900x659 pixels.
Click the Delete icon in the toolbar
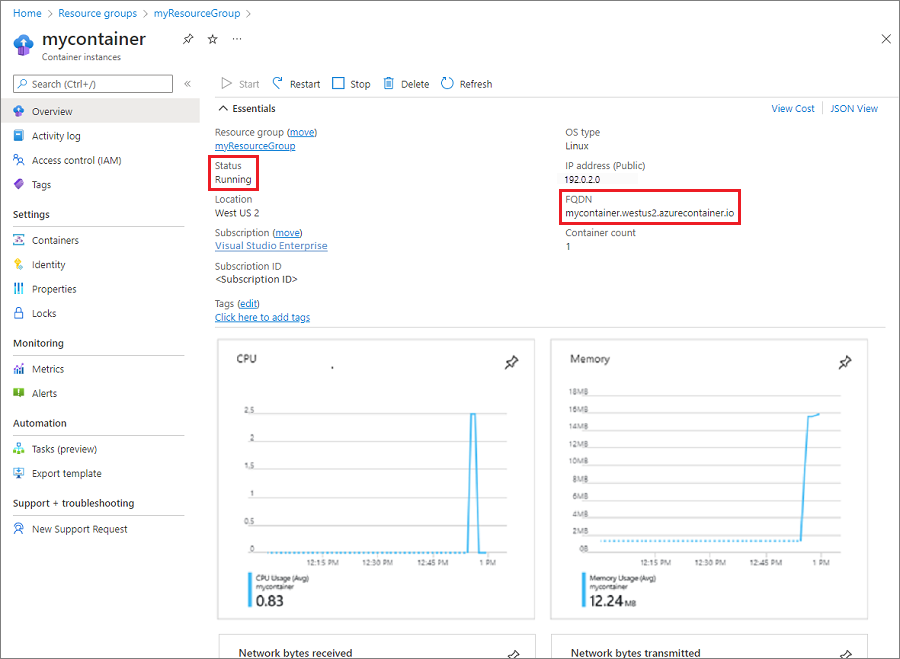[405, 84]
